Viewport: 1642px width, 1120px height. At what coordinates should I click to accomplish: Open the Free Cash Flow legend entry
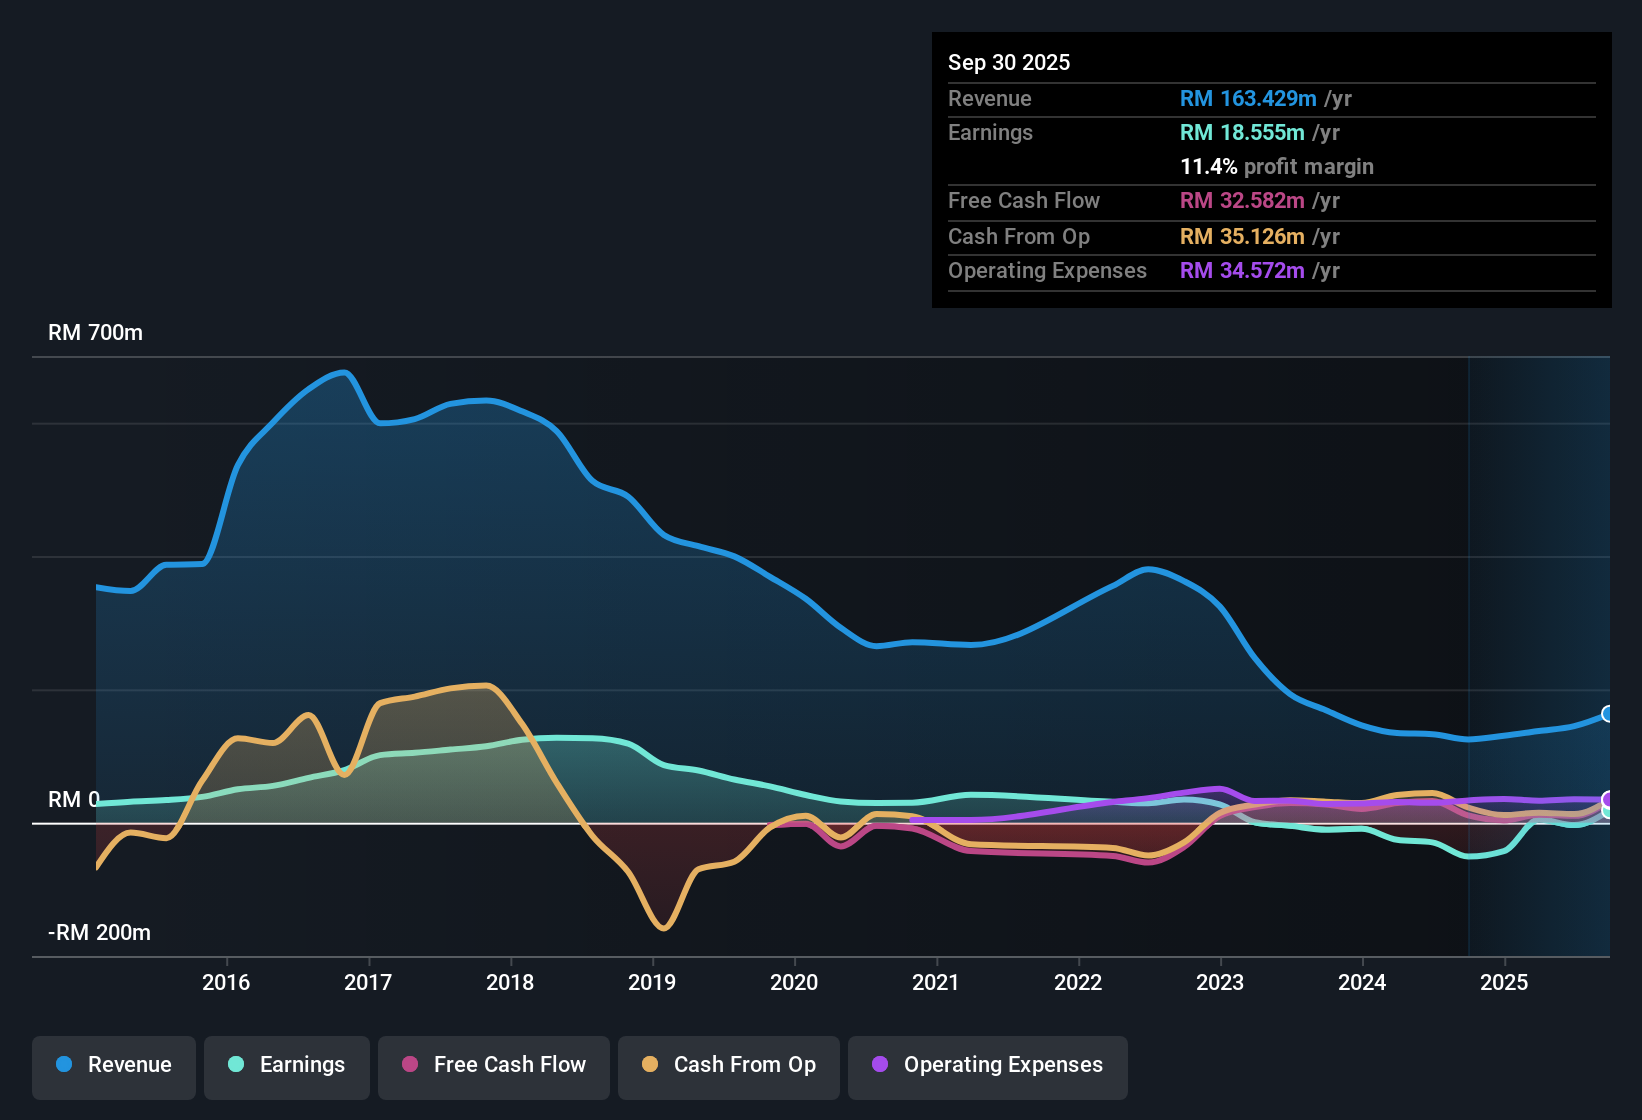(x=493, y=1065)
